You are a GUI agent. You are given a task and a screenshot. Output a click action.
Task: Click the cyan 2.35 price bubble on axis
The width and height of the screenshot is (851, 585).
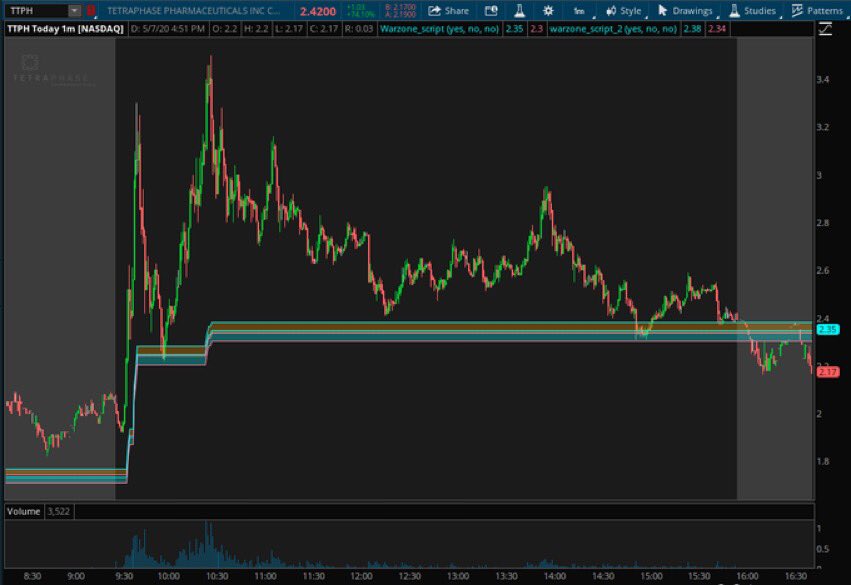point(828,329)
